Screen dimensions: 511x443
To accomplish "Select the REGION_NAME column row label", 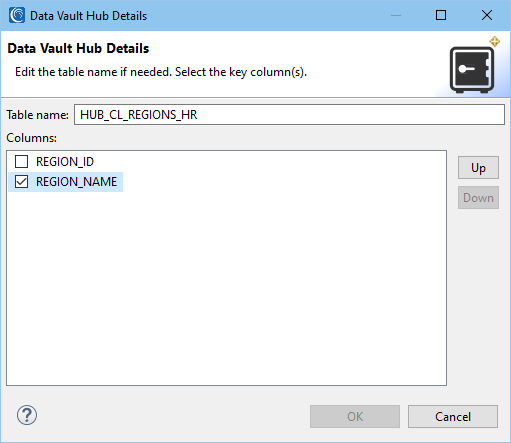I will tap(77, 182).
